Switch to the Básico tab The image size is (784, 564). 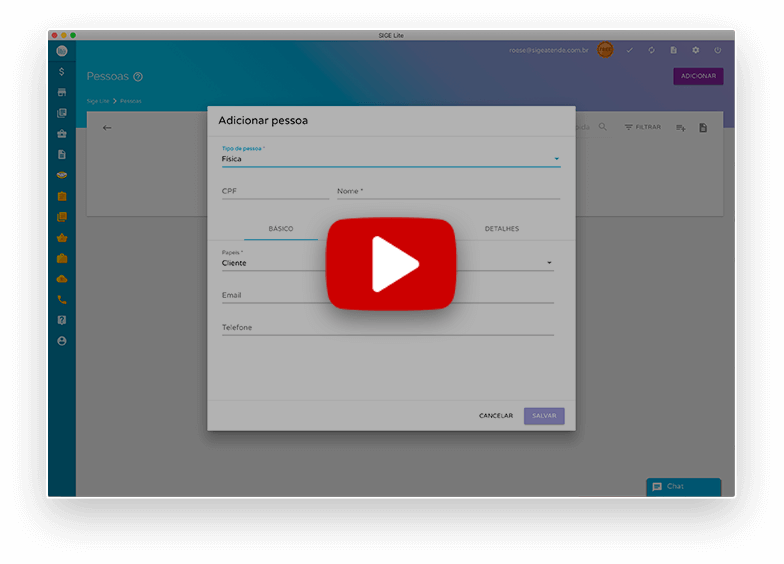[281, 229]
